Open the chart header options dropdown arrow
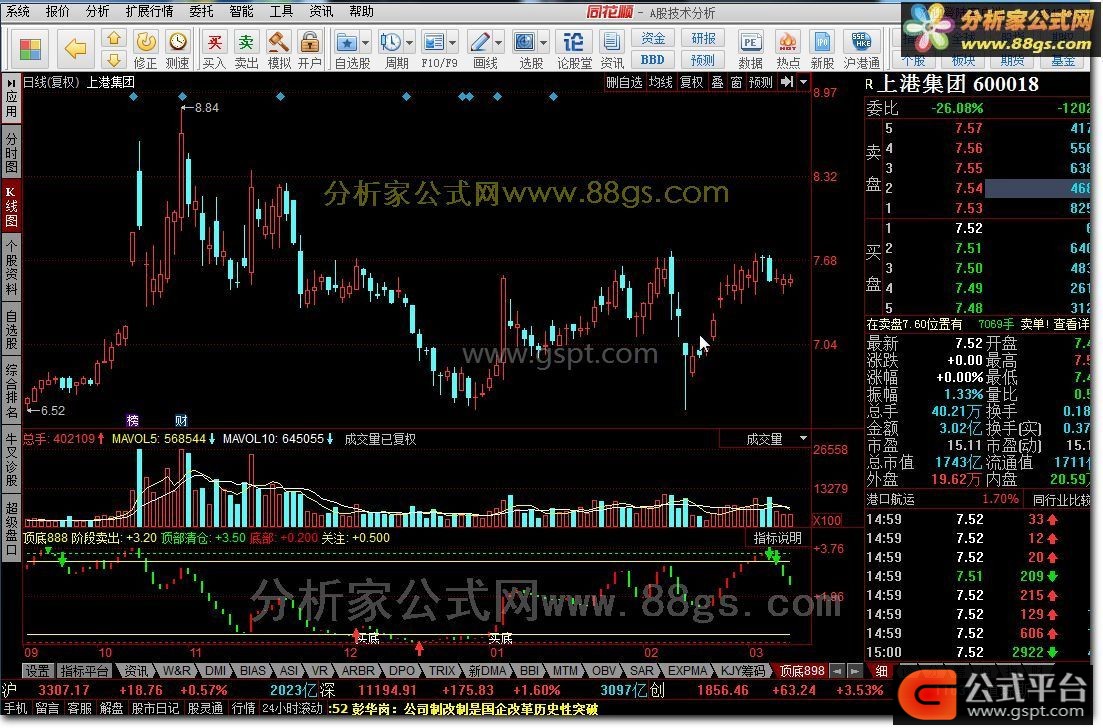1103x728 pixels. 803,82
